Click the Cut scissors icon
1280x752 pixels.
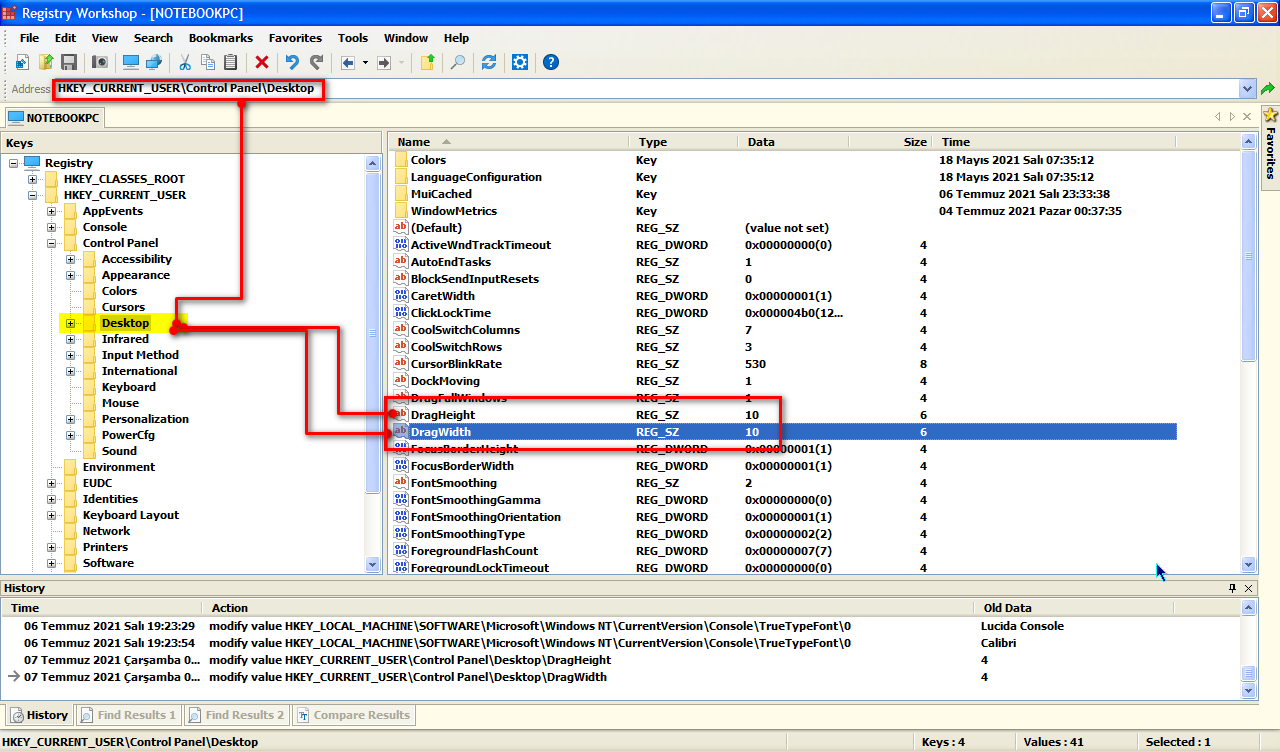click(x=185, y=62)
